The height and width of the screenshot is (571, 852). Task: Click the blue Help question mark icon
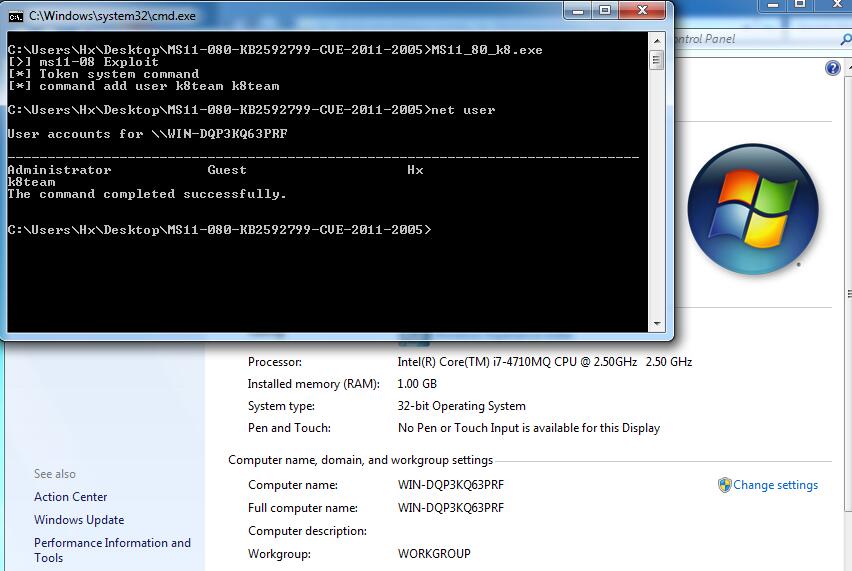833,68
